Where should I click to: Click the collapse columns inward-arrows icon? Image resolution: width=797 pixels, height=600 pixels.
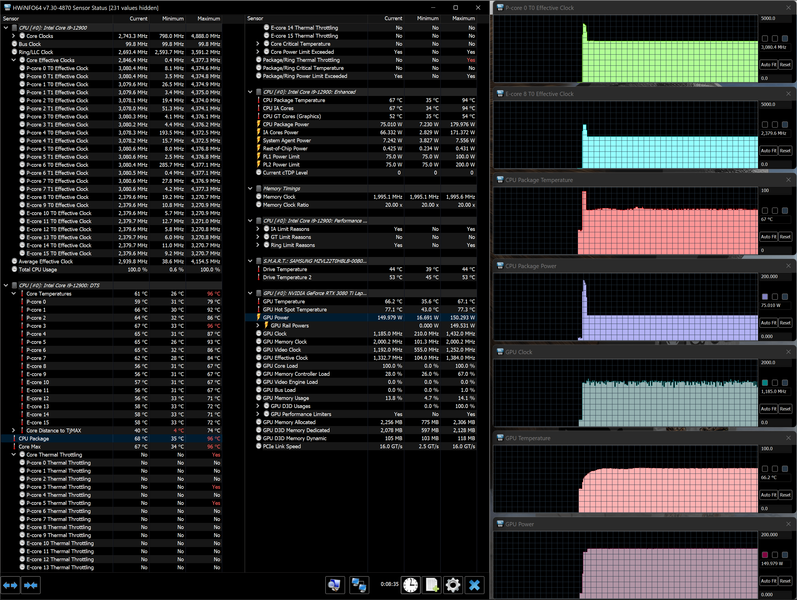tap(30, 585)
